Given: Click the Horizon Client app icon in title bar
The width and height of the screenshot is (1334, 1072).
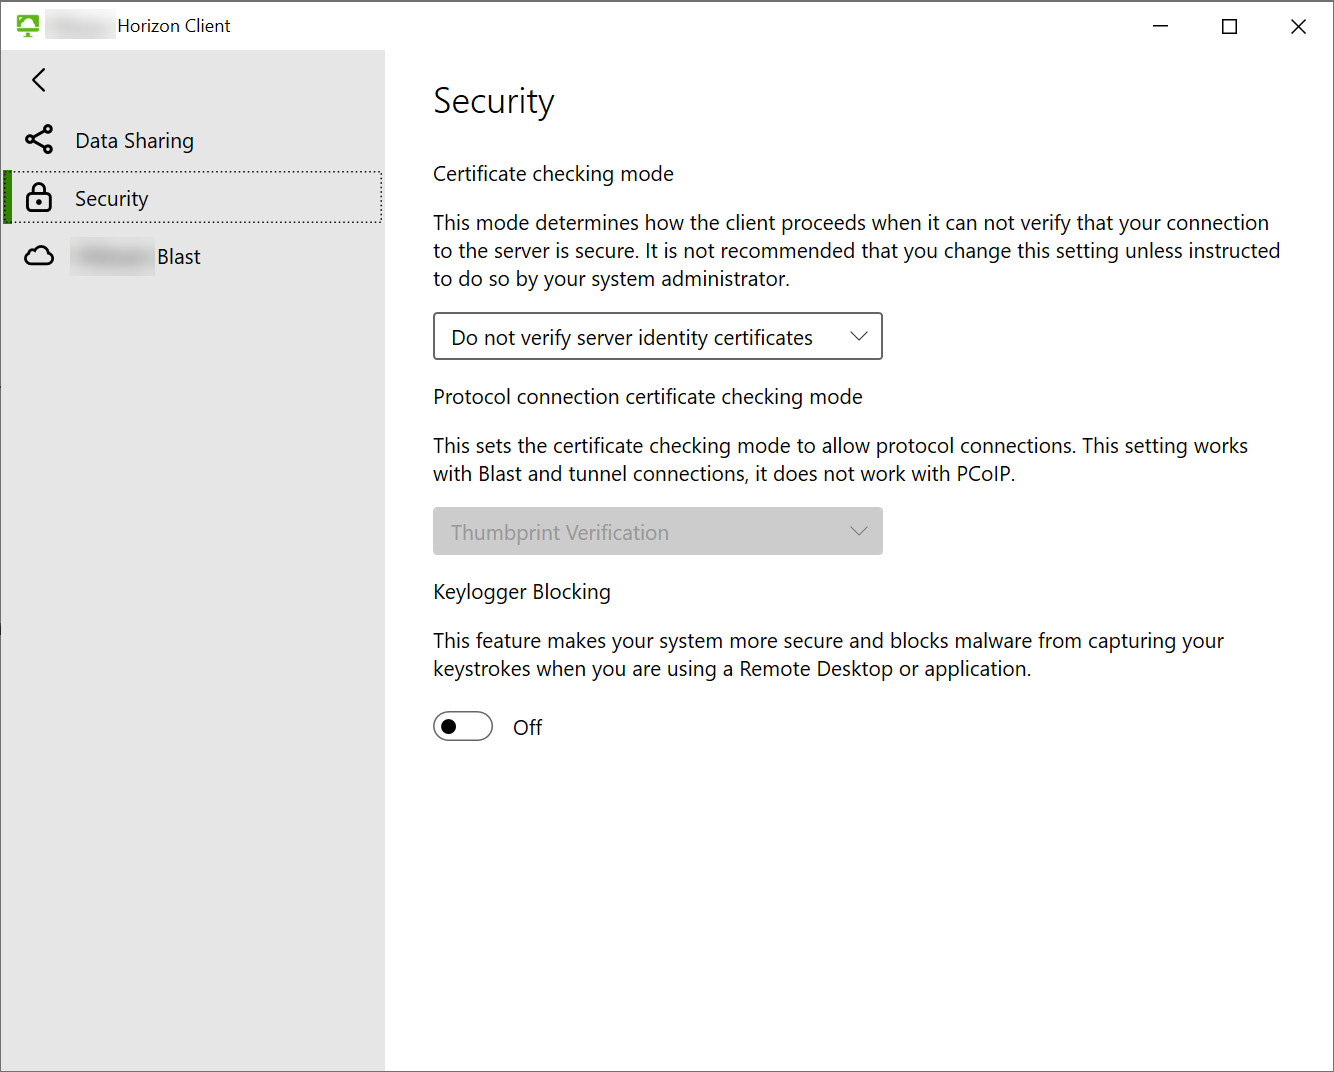Looking at the screenshot, I should click(x=28, y=26).
